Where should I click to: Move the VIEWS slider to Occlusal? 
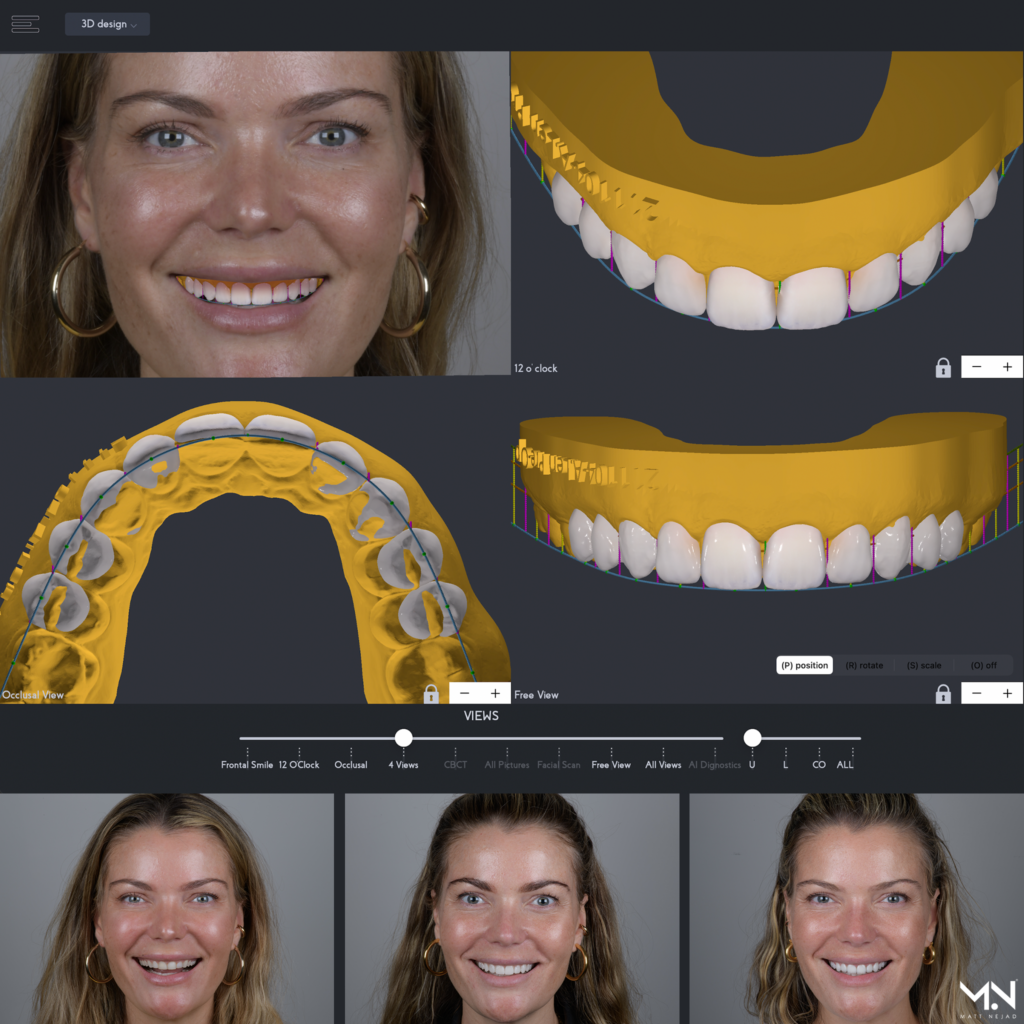point(351,738)
